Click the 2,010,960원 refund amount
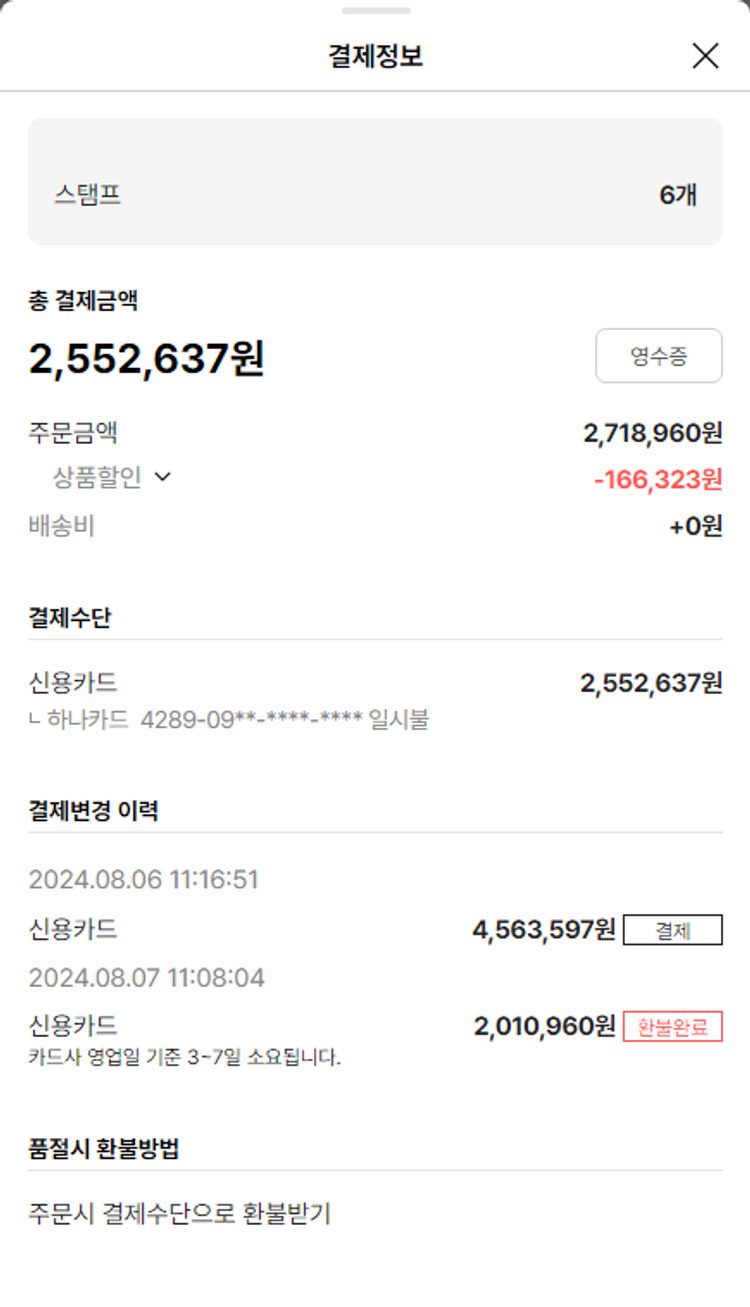The width and height of the screenshot is (750, 1307). pyautogui.click(x=544, y=1026)
